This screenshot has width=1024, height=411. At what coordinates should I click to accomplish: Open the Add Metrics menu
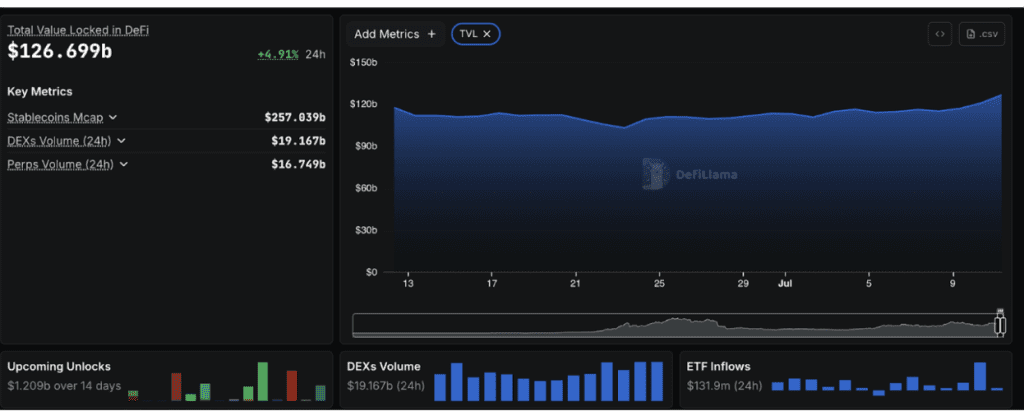395,34
